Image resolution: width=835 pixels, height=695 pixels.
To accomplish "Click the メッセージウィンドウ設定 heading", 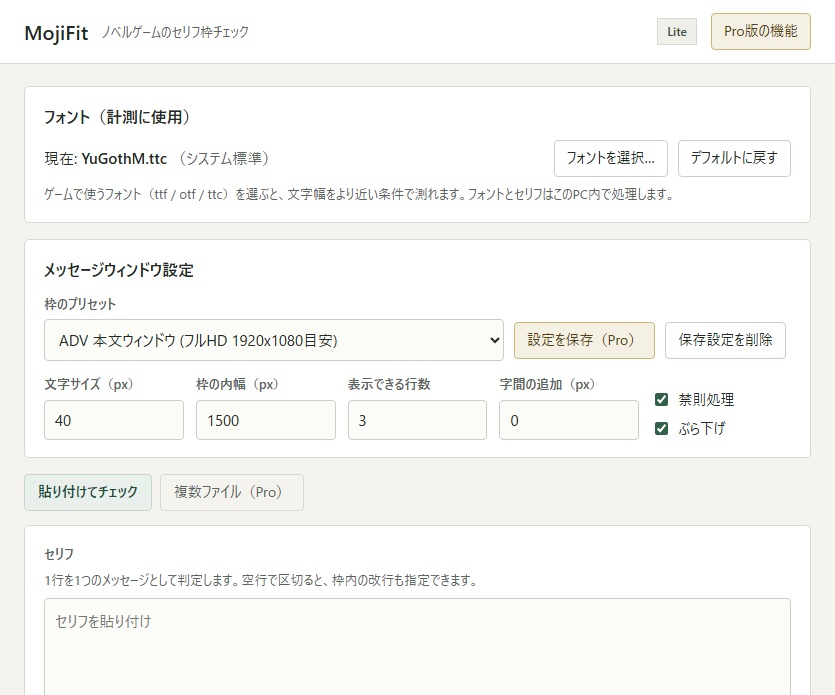I will (118, 270).
